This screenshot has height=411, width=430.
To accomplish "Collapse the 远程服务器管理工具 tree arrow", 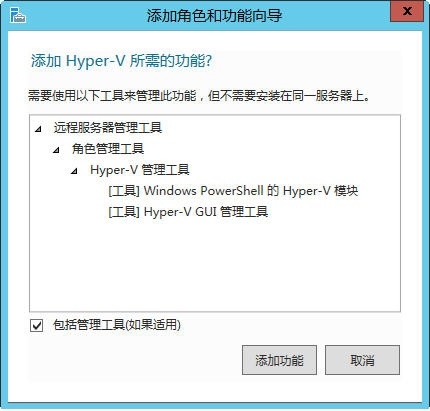I will [39, 129].
